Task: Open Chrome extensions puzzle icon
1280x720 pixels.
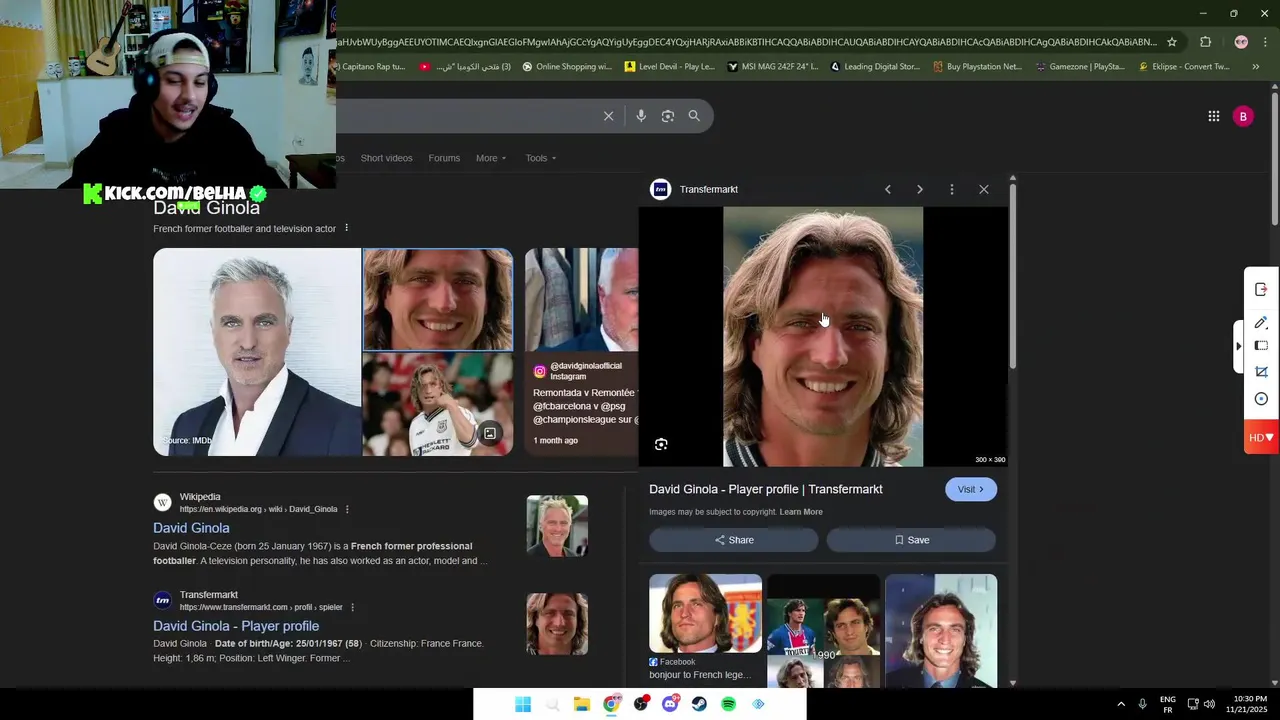Action: [1205, 42]
